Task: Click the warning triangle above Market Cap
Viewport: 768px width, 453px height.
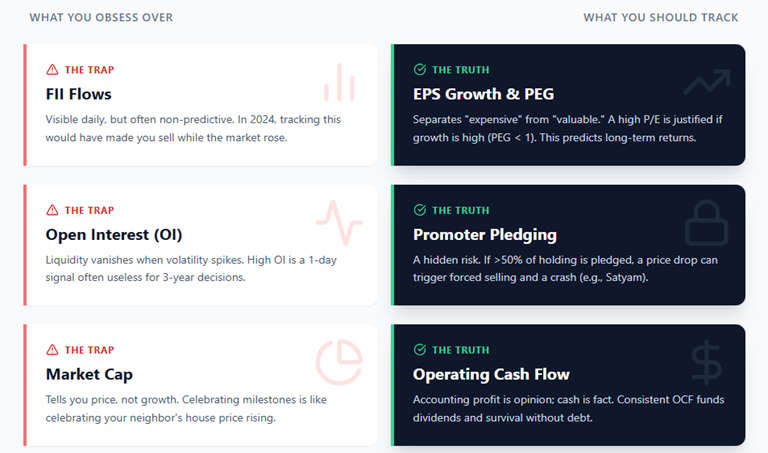Action: point(52,350)
